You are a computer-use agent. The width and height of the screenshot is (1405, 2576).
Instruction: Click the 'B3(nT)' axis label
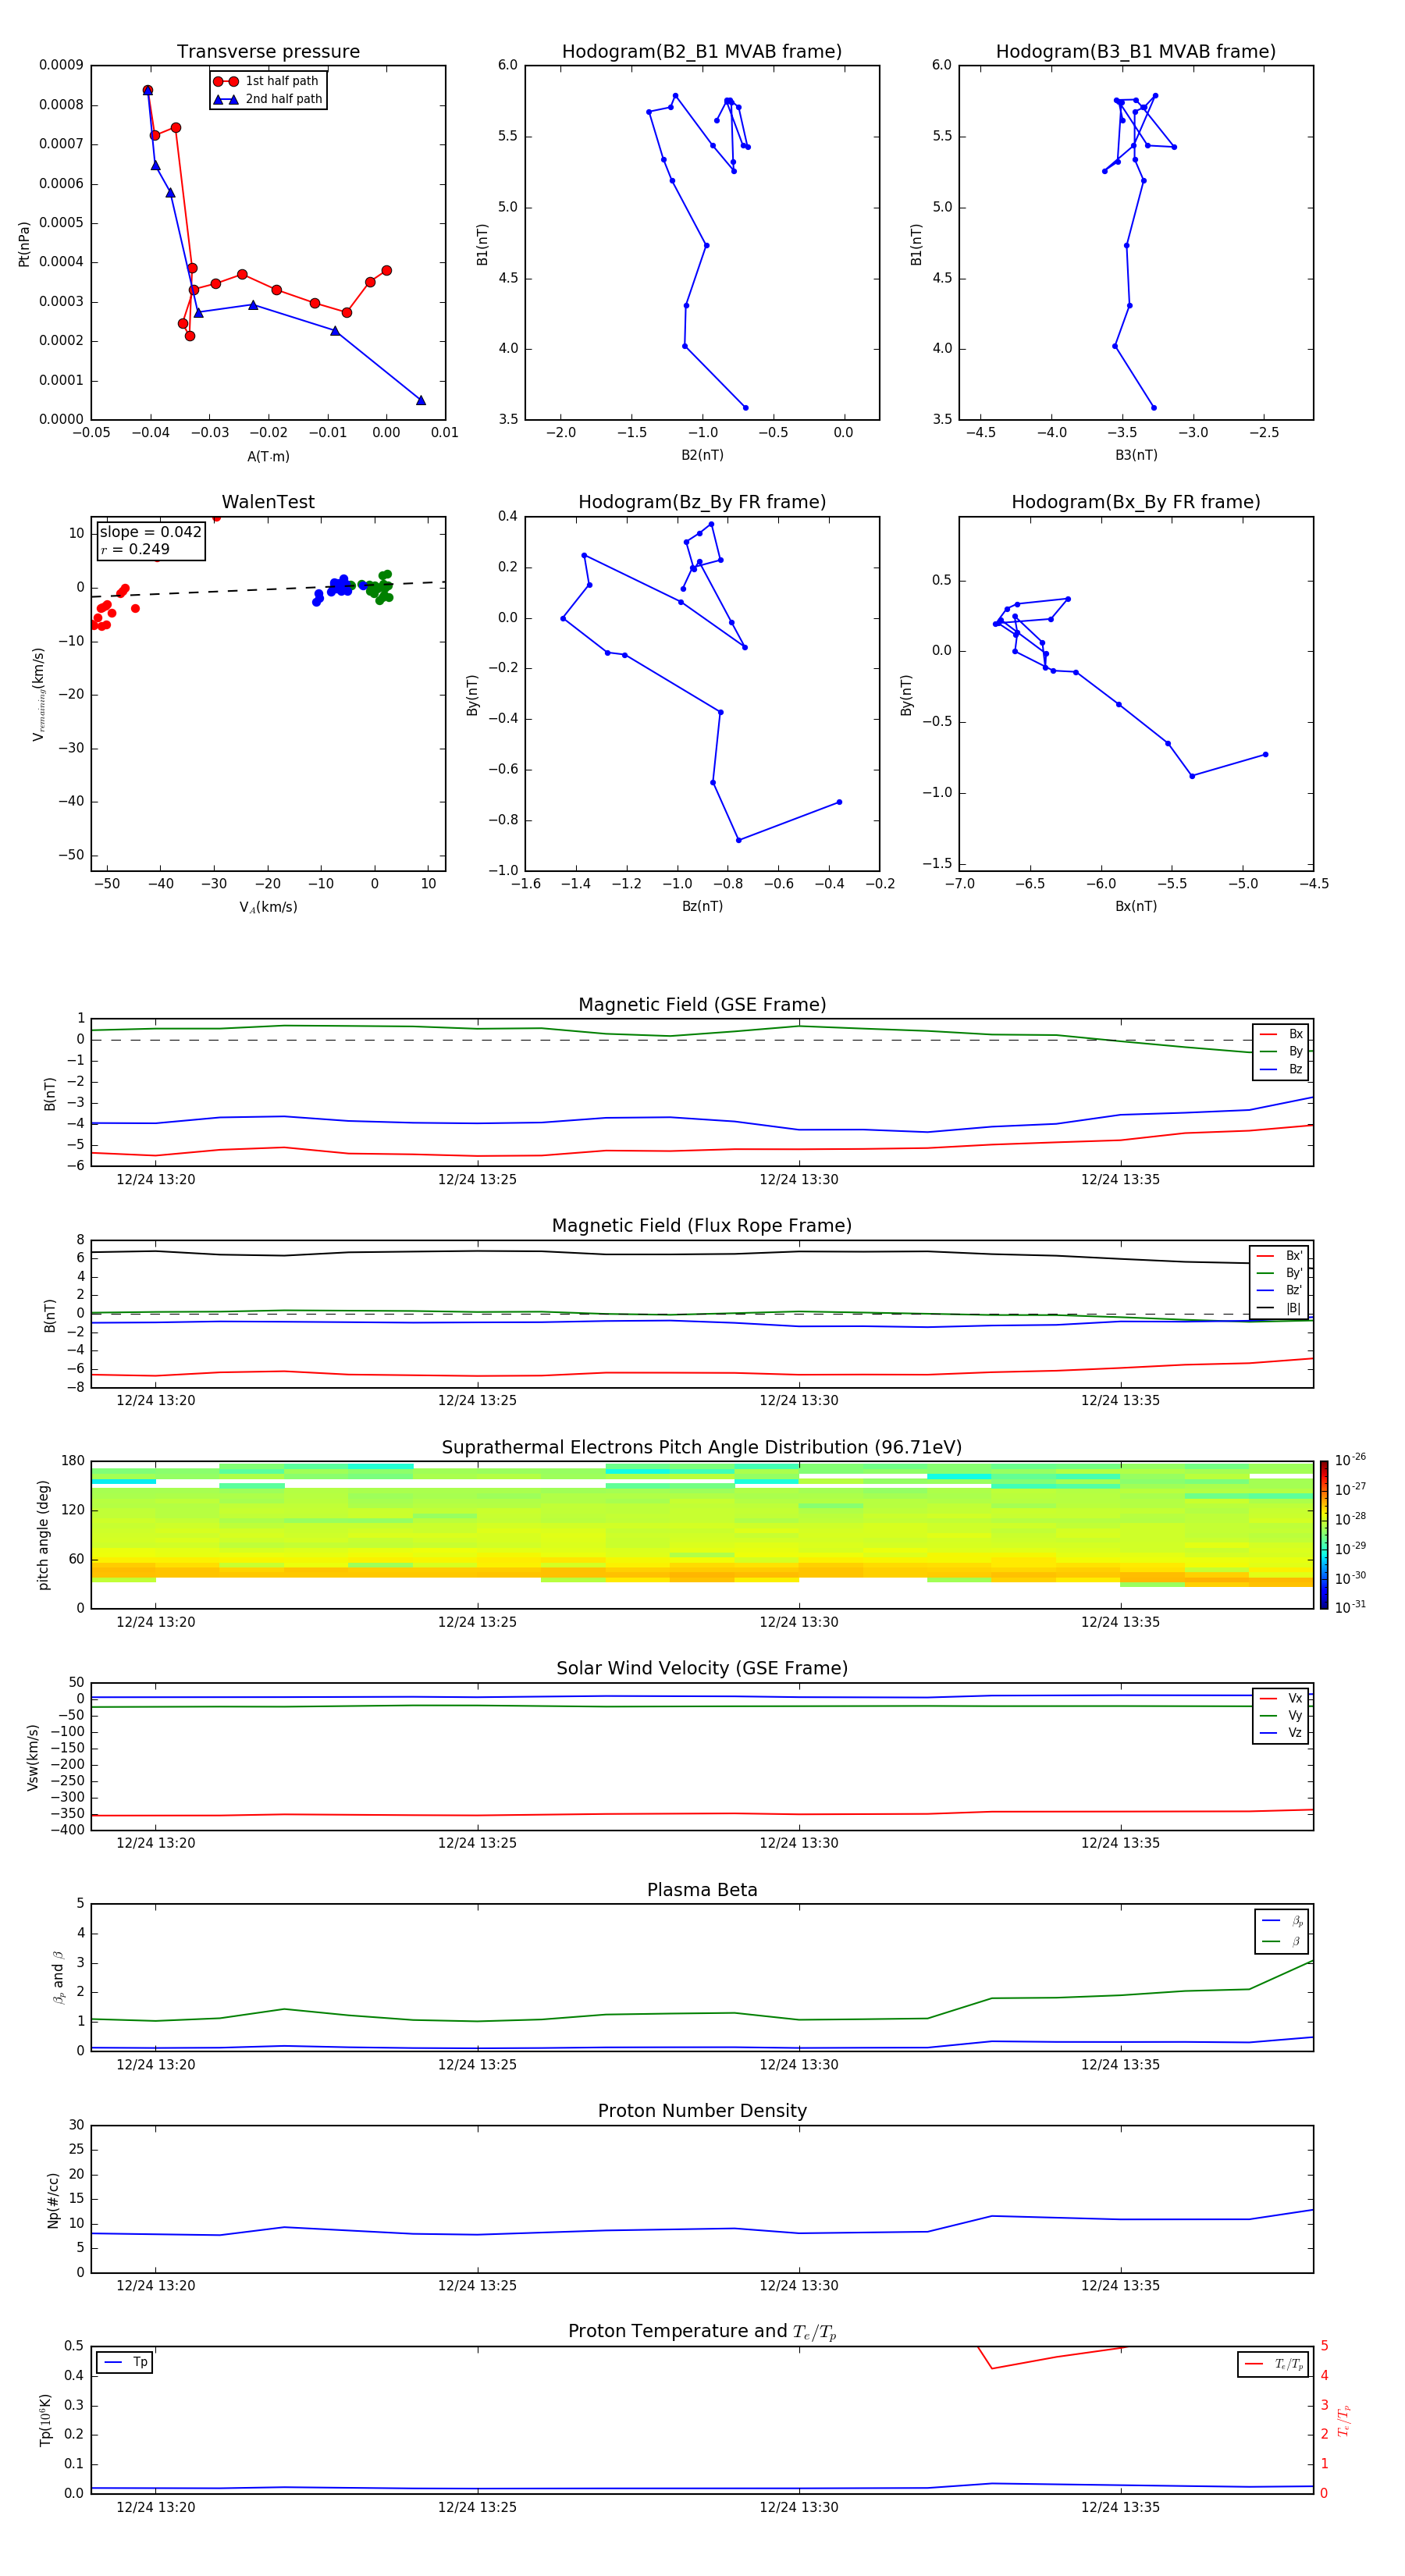(1136, 455)
